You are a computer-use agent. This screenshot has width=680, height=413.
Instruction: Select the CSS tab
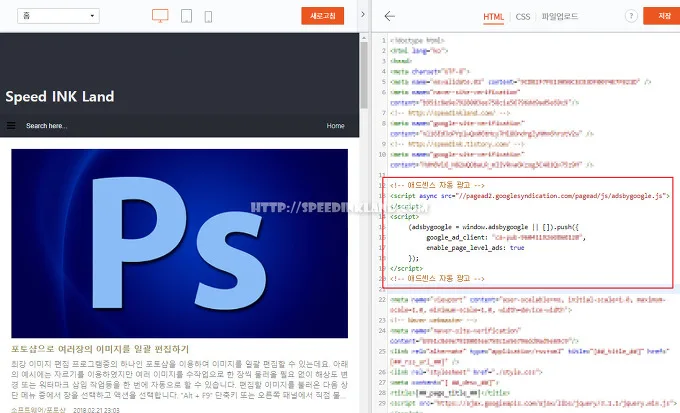pyautogui.click(x=523, y=17)
